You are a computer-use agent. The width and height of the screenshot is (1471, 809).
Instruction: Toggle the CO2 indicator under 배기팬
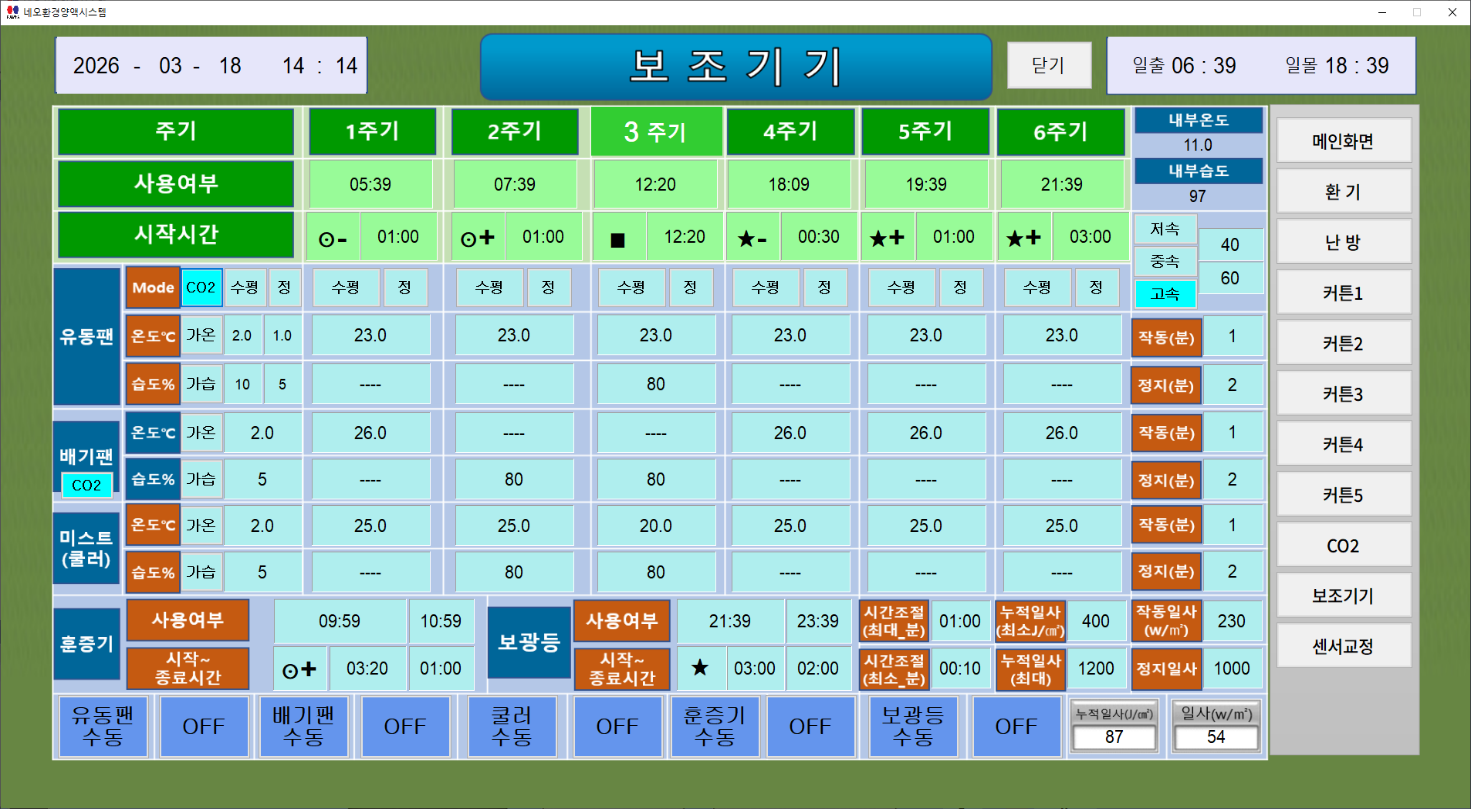pos(87,486)
